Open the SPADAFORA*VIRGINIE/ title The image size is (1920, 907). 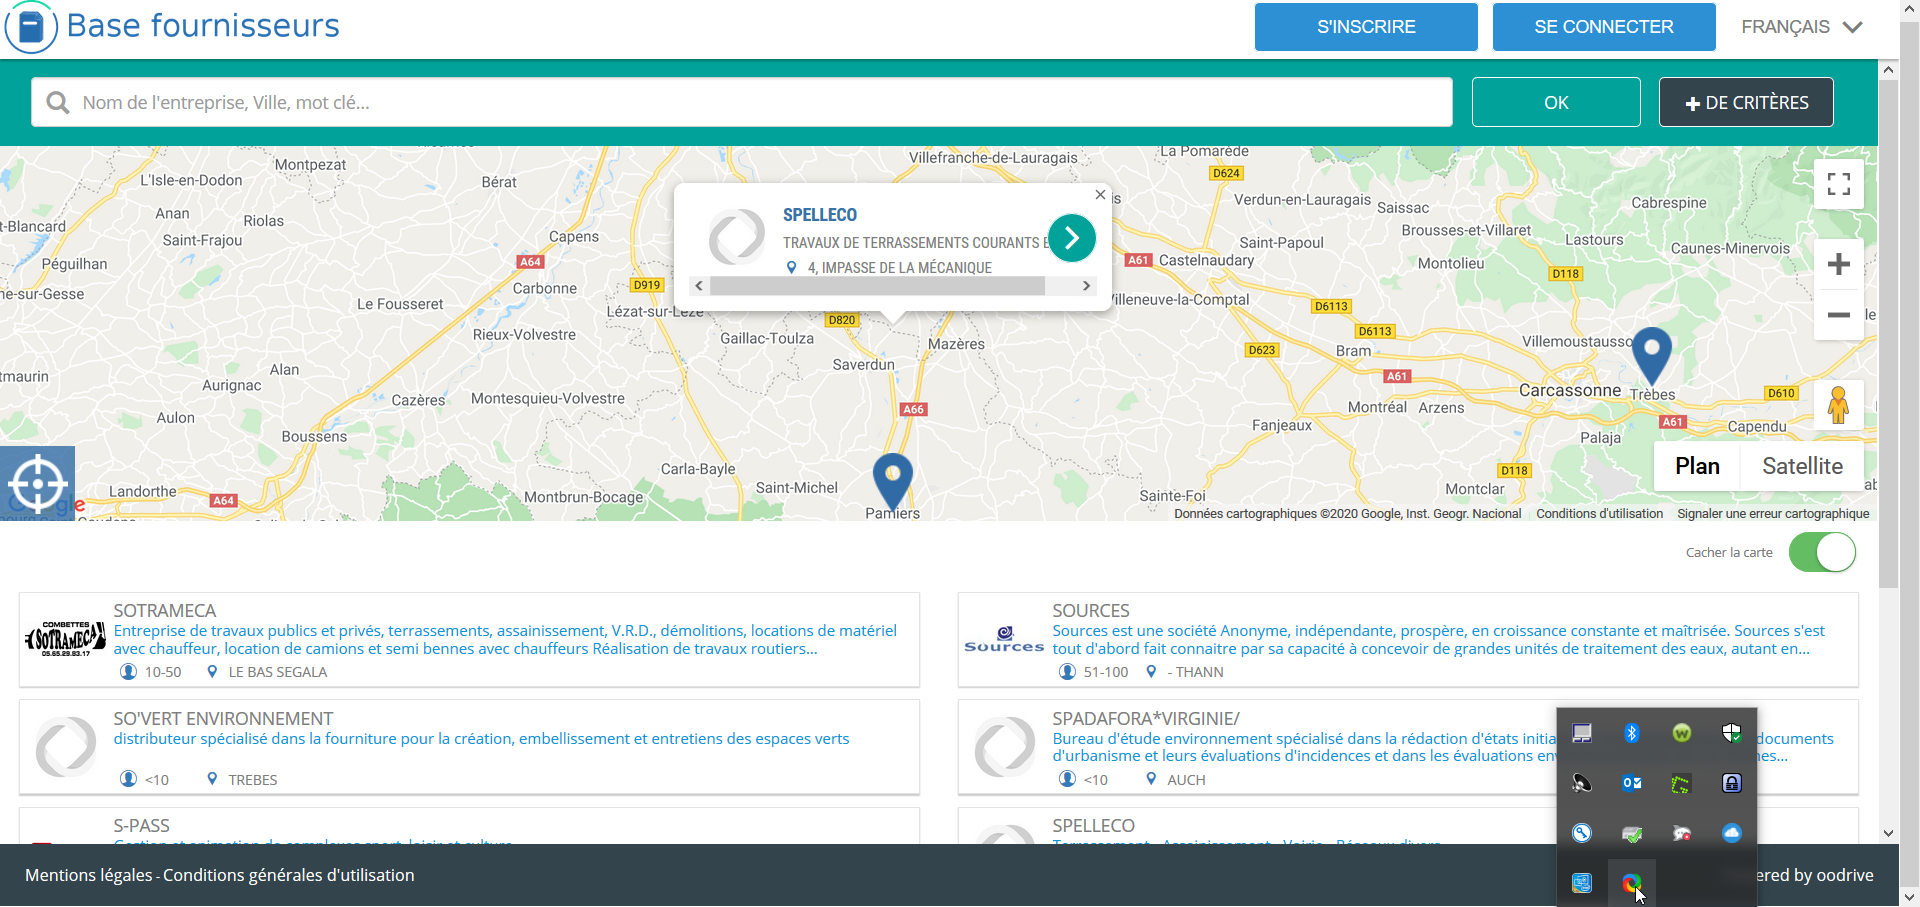[1146, 718]
